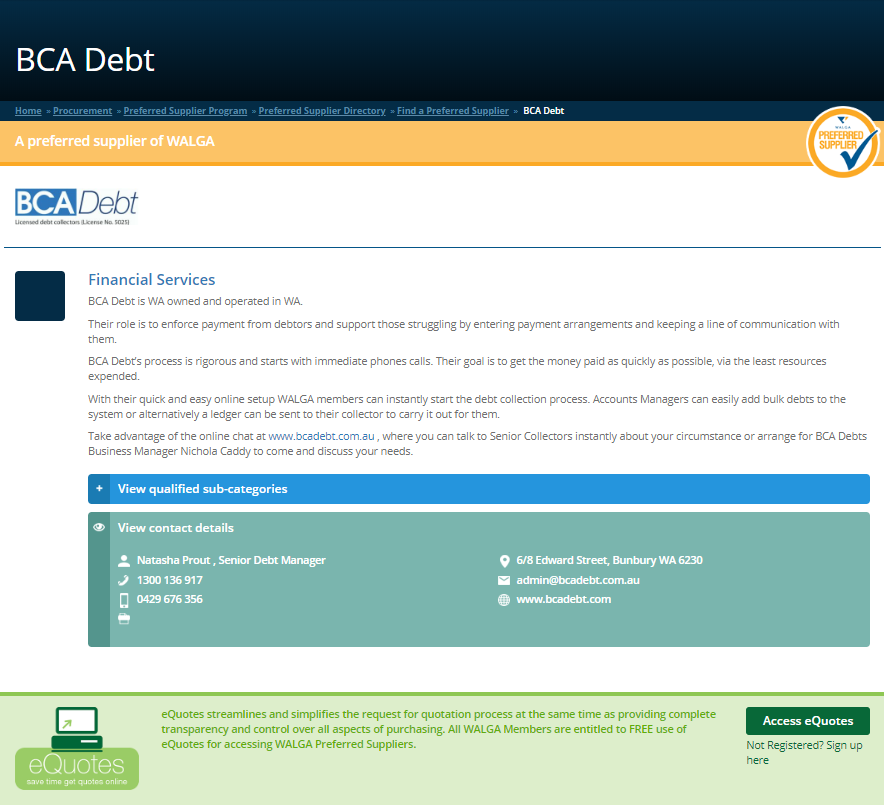Click the mobile icon beside 0429 676 356

[124, 600]
